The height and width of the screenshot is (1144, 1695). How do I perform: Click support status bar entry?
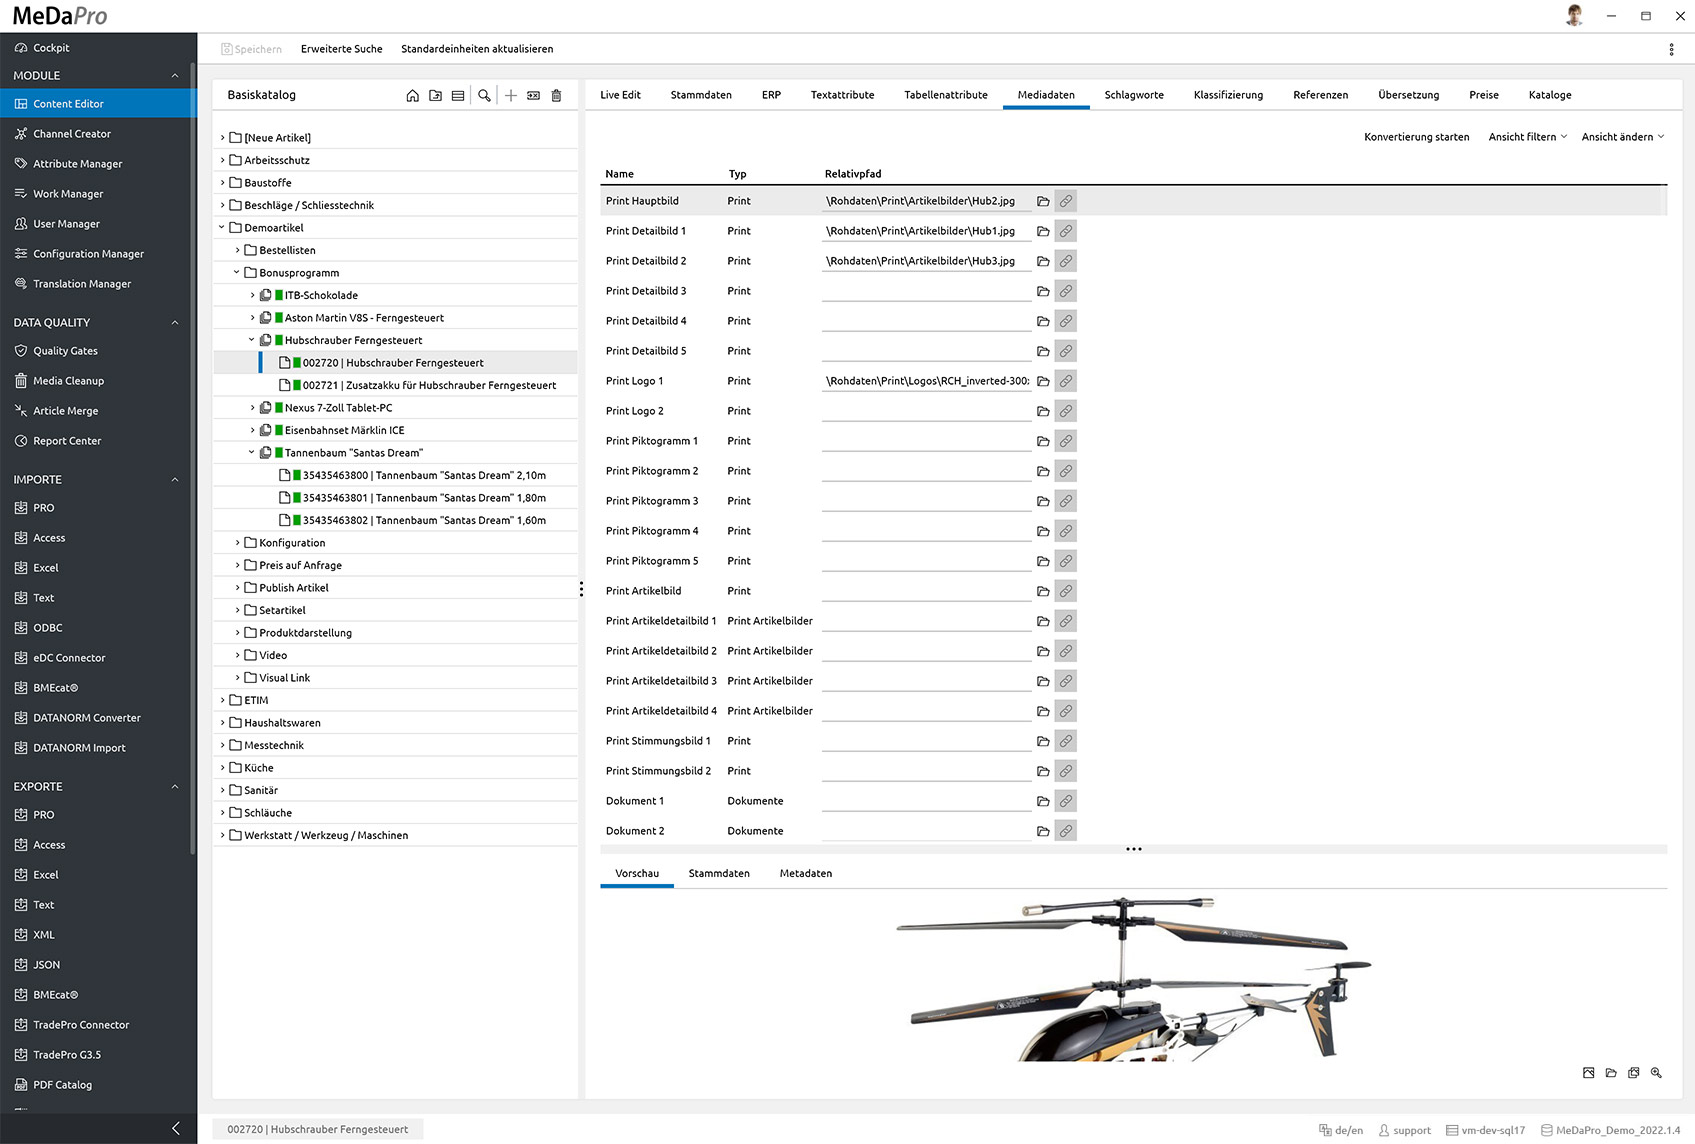pos(1404,1130)
